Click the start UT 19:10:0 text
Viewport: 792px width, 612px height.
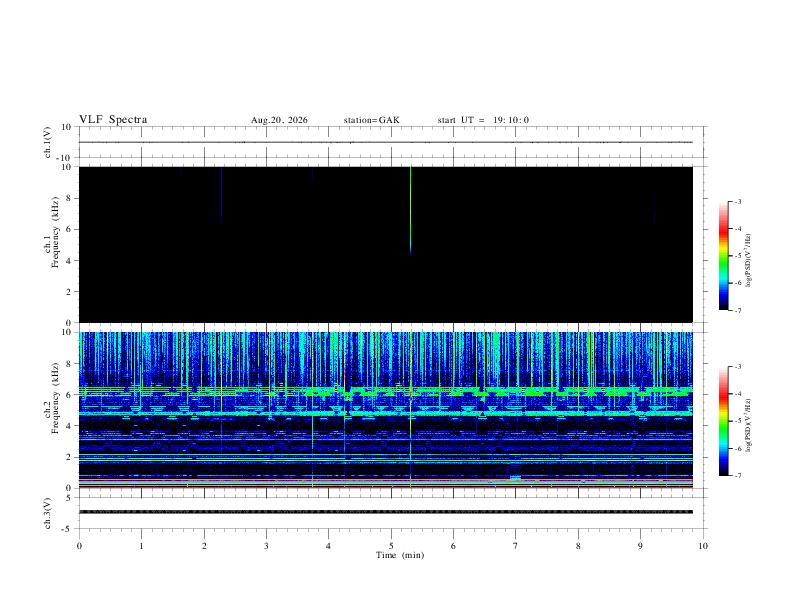(483, 120)
